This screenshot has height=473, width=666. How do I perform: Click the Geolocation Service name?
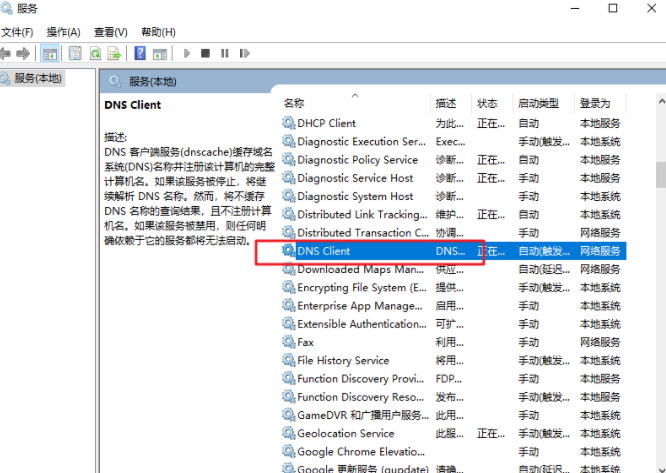[346, 434]
